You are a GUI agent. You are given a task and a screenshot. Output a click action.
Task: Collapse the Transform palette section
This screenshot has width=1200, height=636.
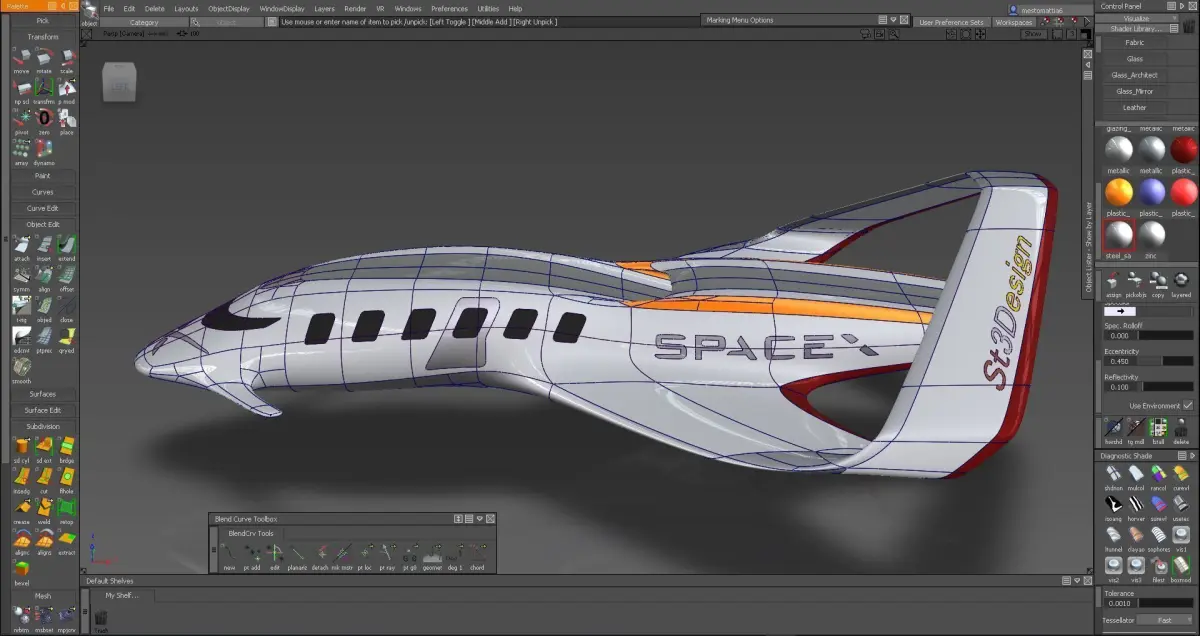pos(43,37)
